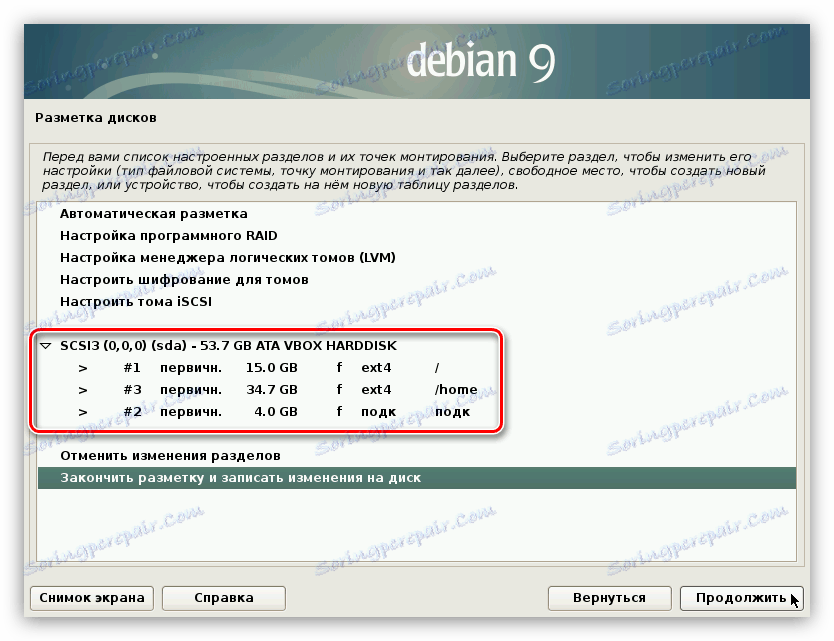Click the #2 partition number
The width and height of the screenshot is (834, 641).
tap(132, 412)
